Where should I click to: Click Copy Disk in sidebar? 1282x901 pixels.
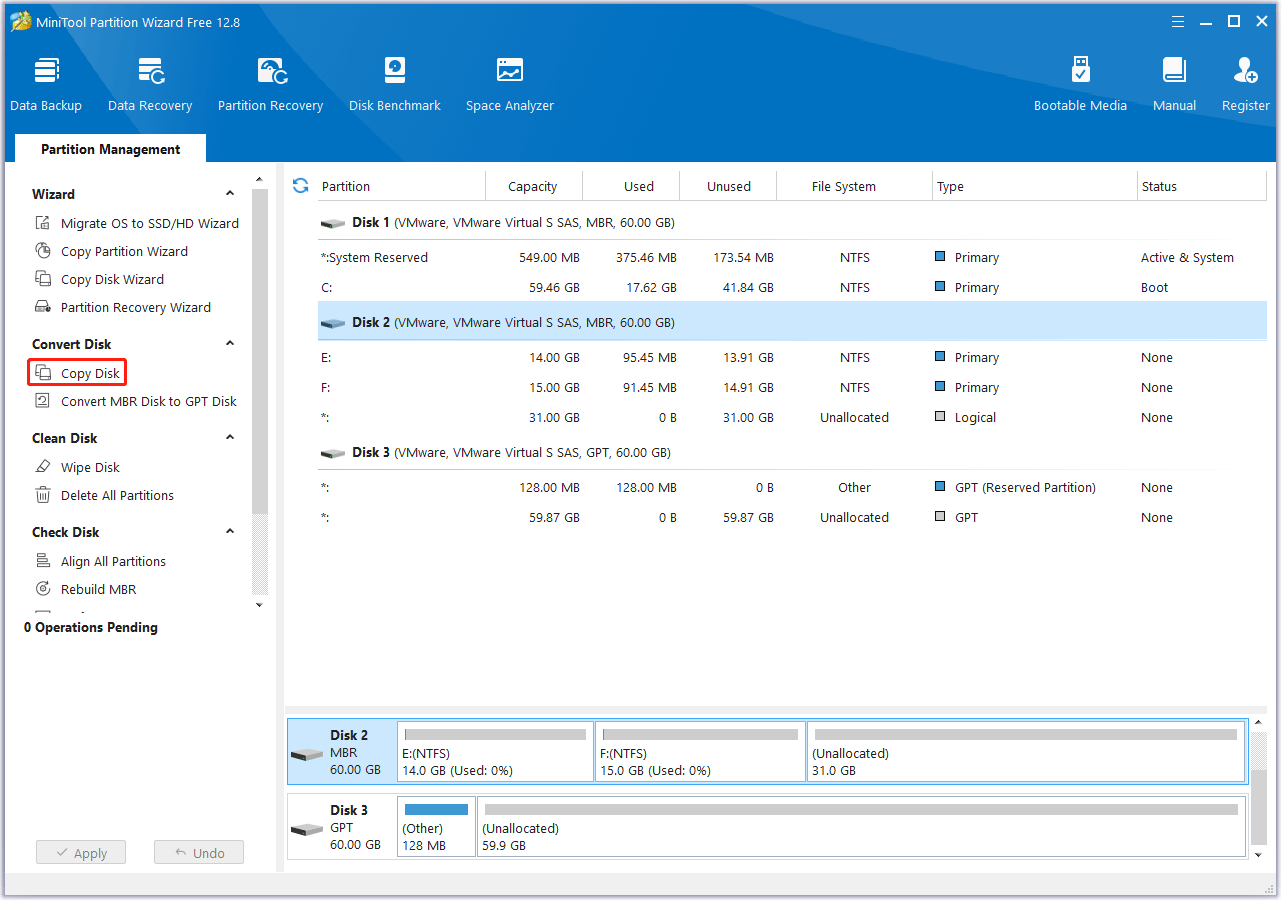(90, 373)
